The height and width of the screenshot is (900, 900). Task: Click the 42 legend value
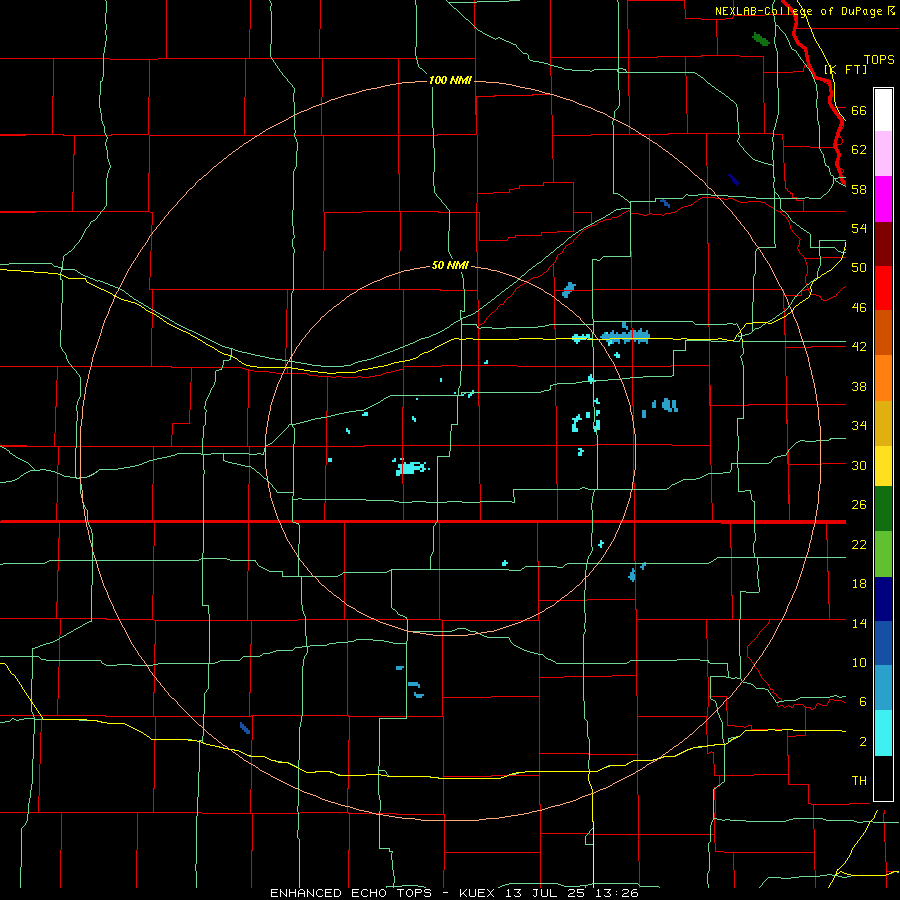coord(859,346)
